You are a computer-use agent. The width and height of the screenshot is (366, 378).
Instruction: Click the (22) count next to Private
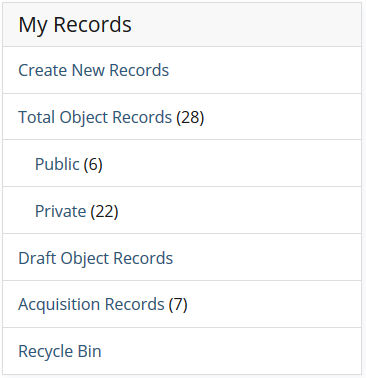(105, 211)
